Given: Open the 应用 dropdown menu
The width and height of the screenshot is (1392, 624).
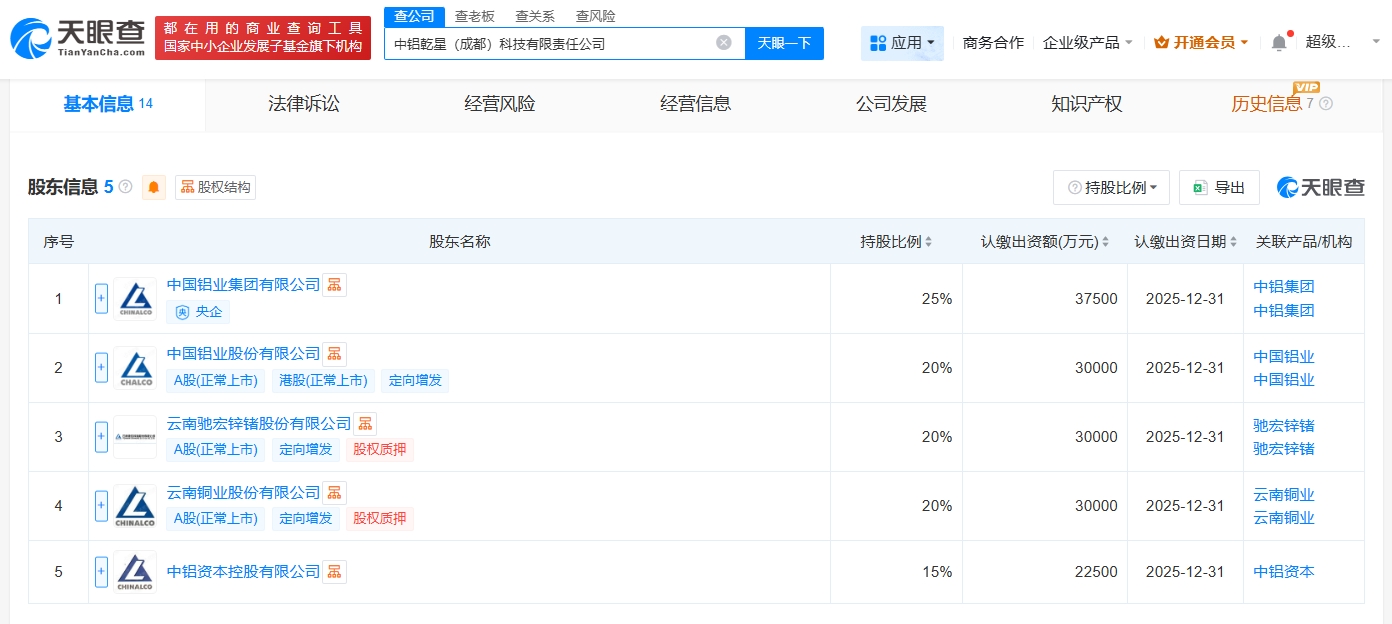Looking at the screenshot, I should (x=902, y=43).
